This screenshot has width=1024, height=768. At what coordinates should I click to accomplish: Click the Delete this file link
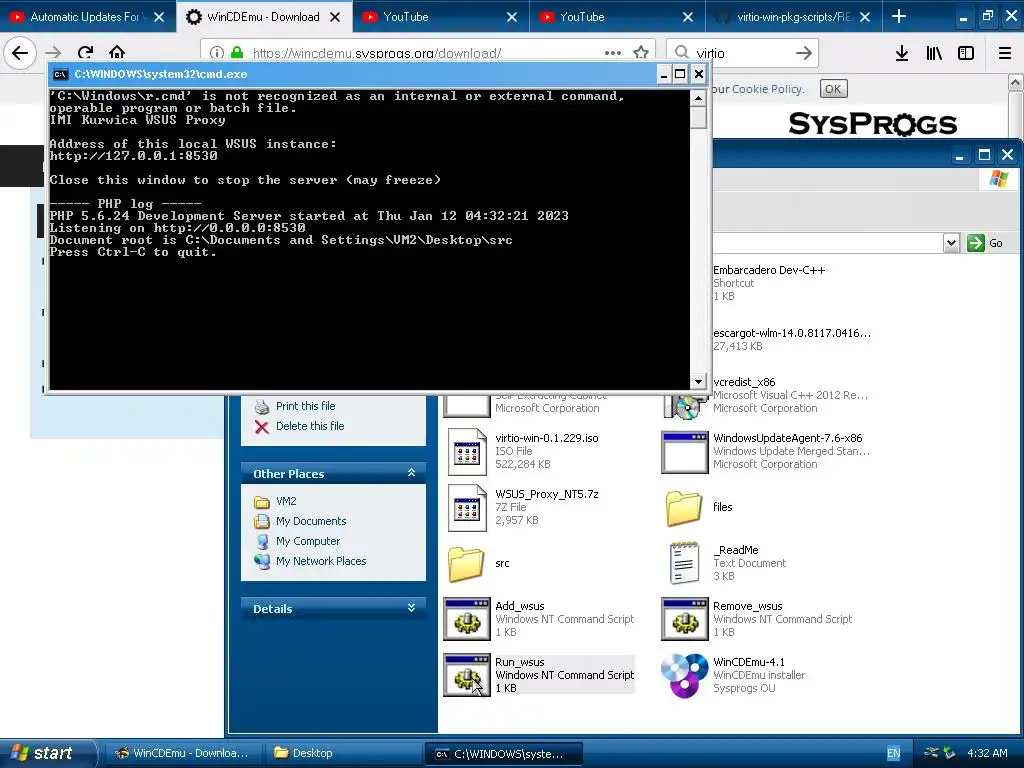[x=310, y=426]
